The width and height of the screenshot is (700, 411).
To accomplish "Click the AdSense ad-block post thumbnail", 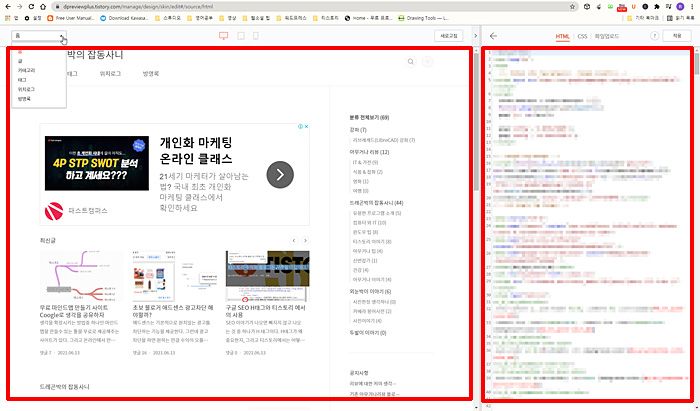I will (175, 276).
